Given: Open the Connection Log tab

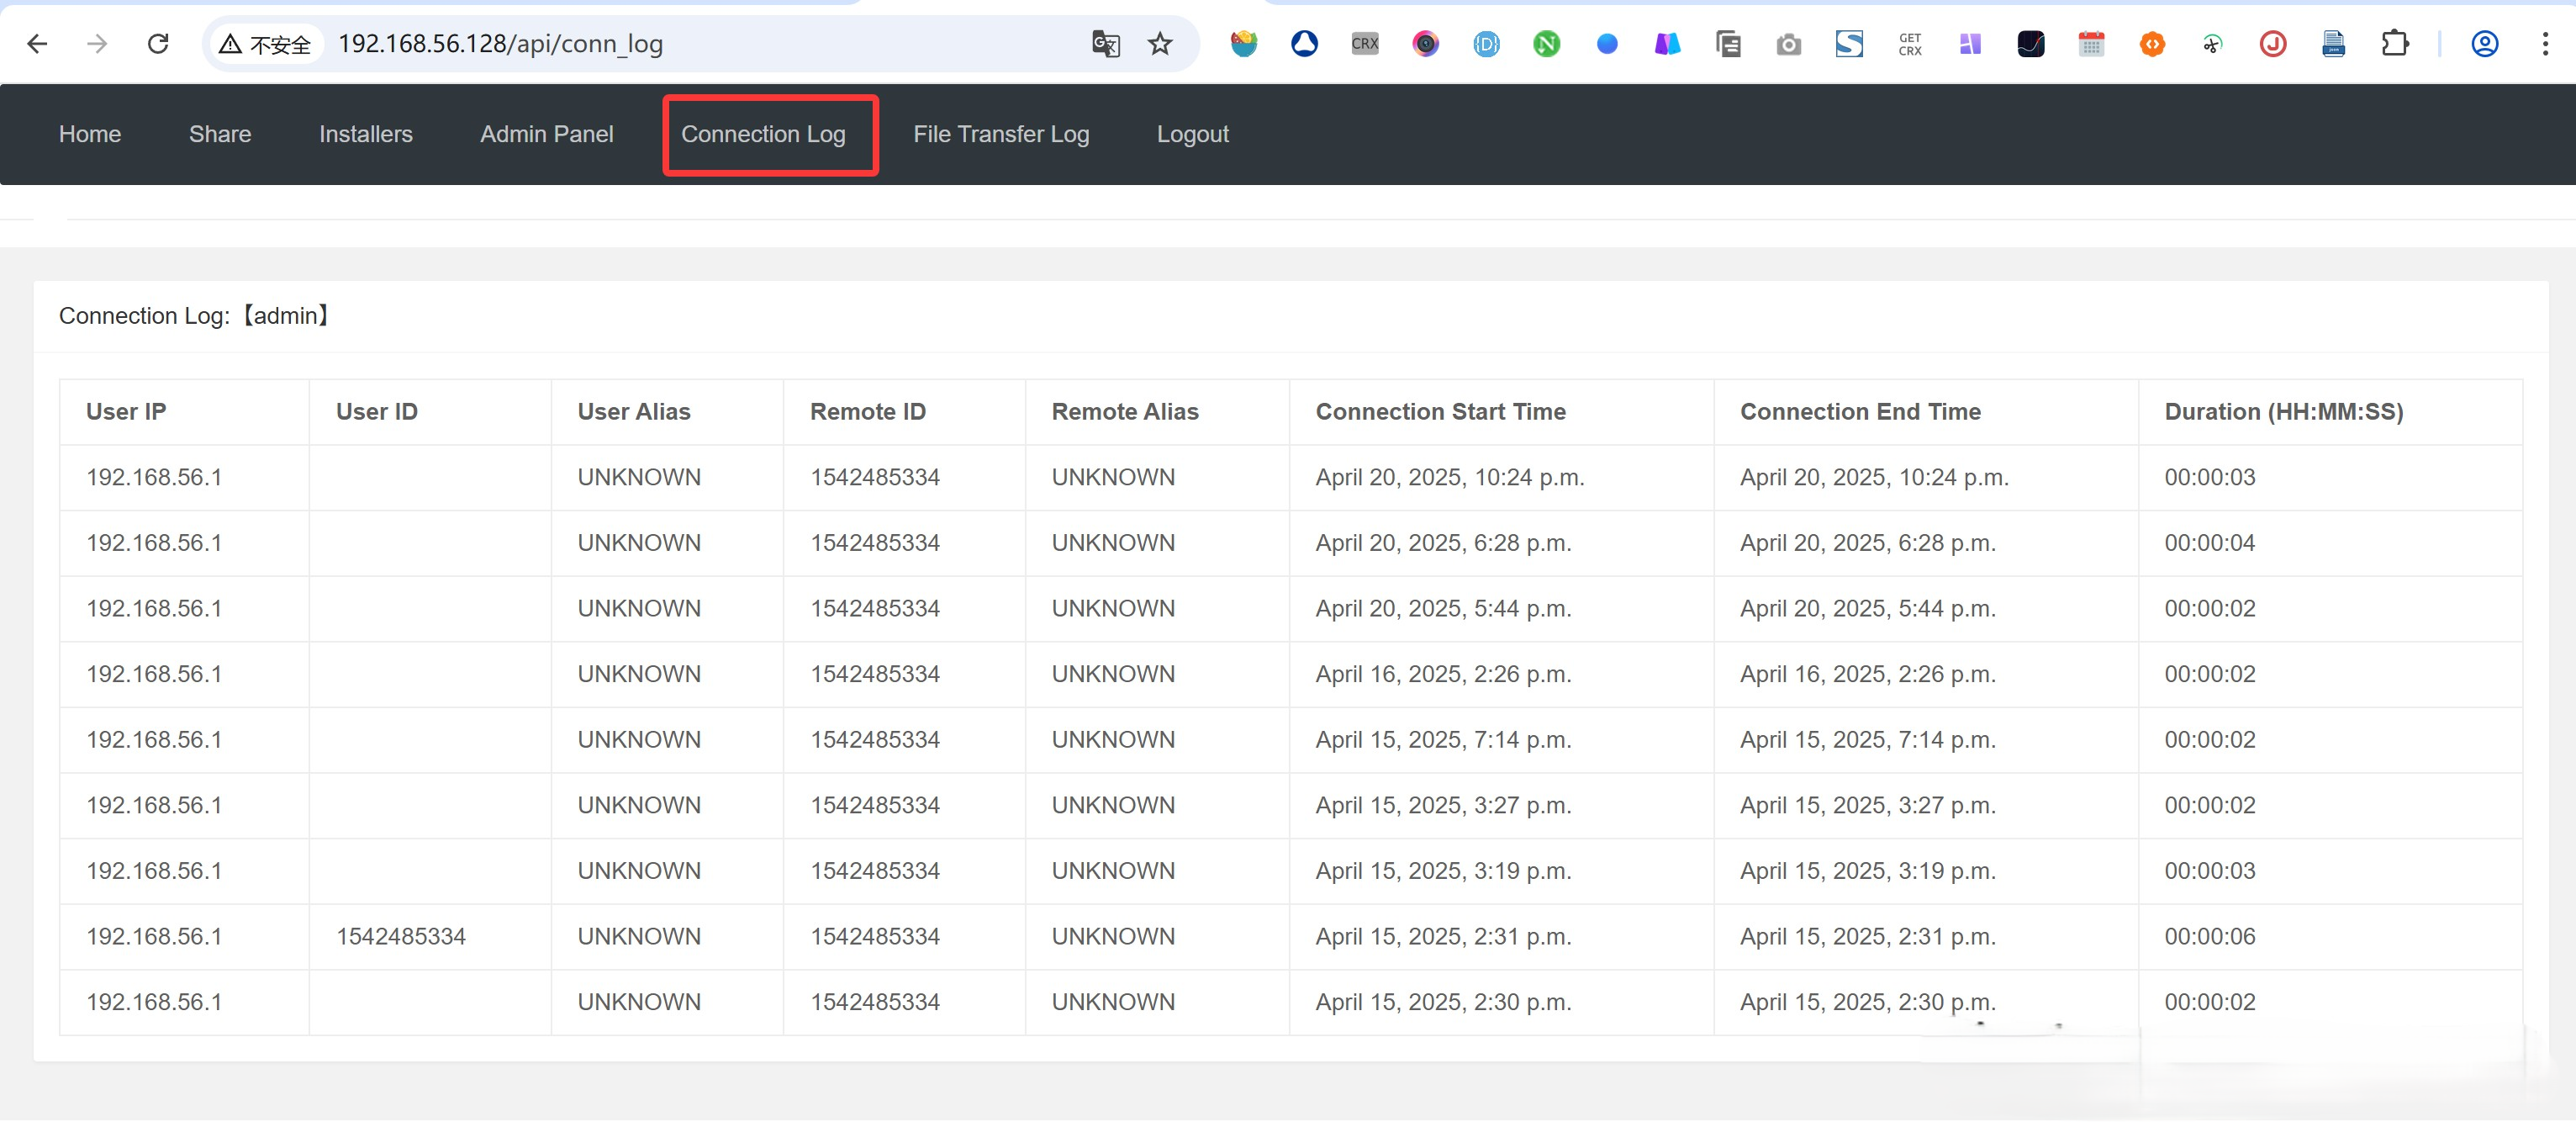Looking at the screenshot, I should 763,134.
